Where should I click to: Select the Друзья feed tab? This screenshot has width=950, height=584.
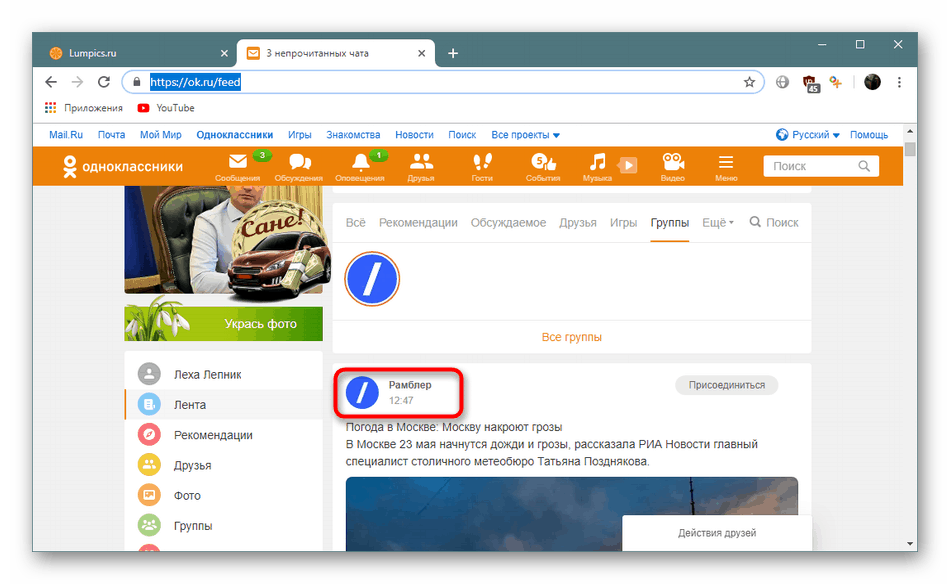[x=577, y=222]
